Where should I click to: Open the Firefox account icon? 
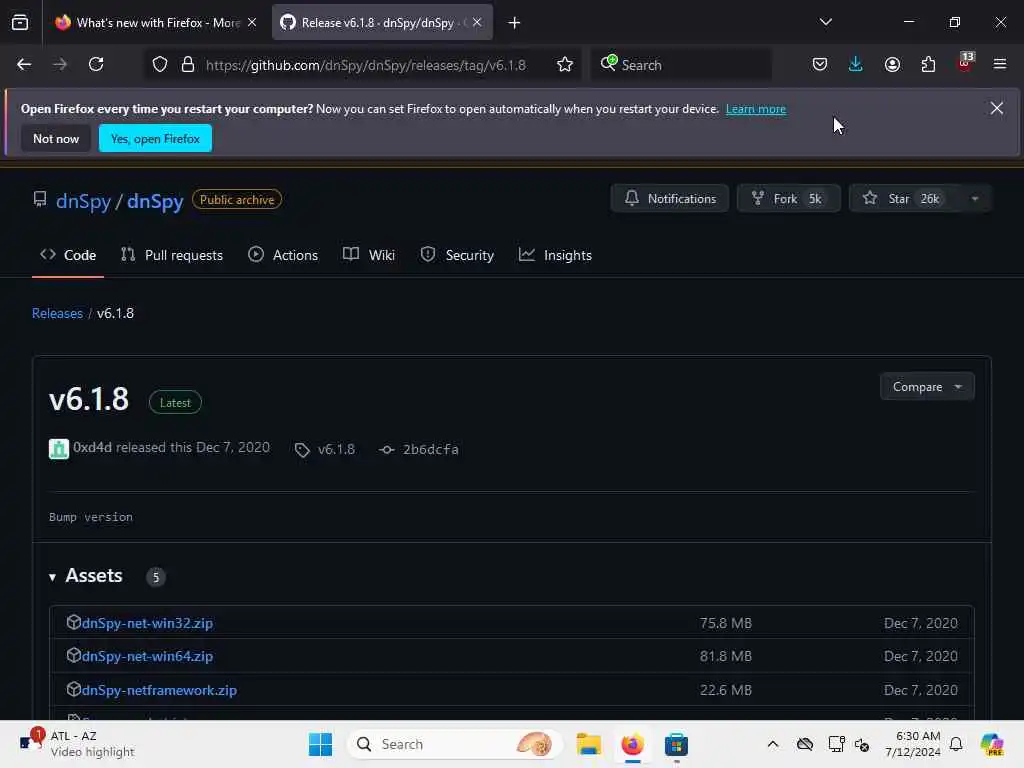892,64
